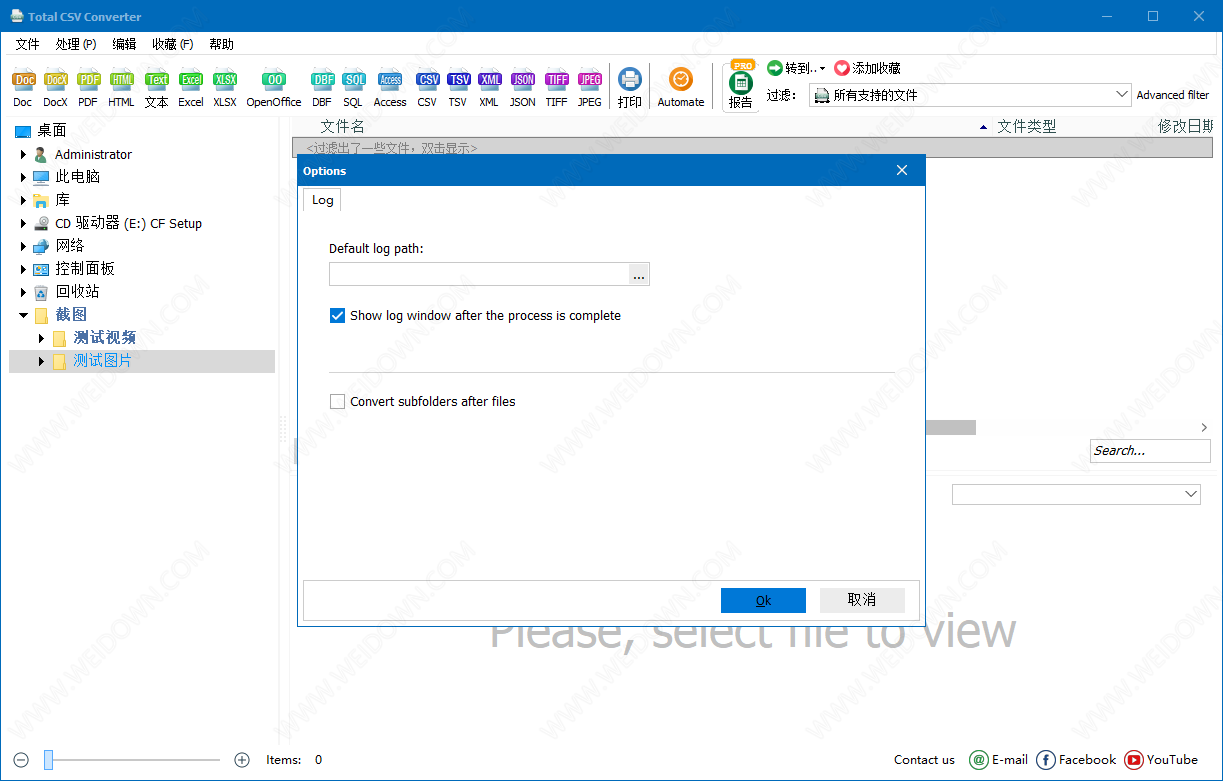Choose the PDF conversion icon
This screenshot has height=781, width=1223.
[88, 88]
